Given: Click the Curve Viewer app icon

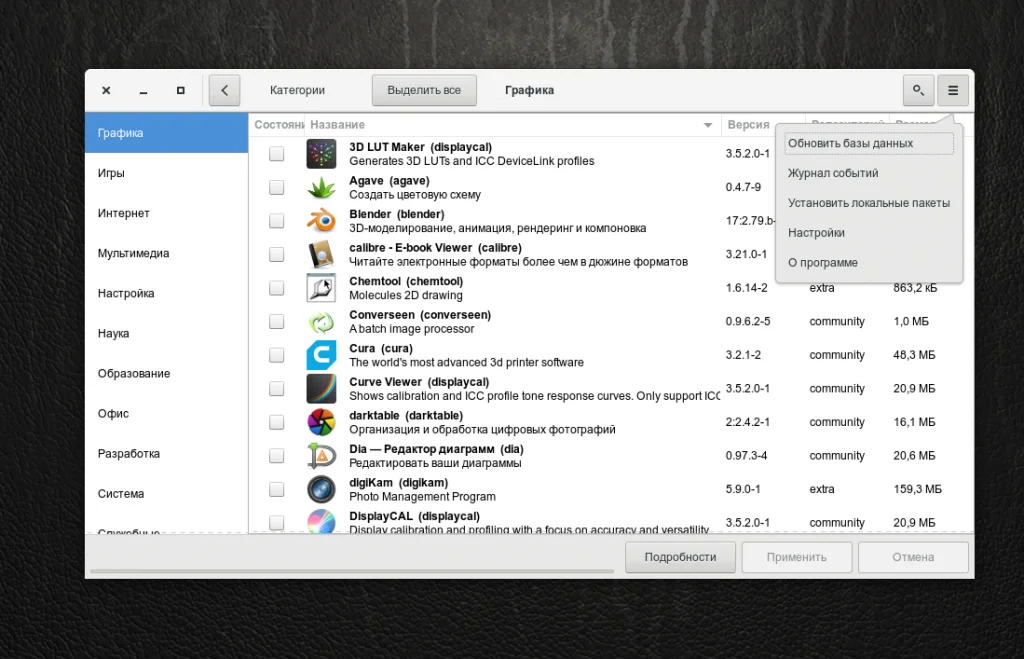Looking at the screenshot, I should [321, 389].
